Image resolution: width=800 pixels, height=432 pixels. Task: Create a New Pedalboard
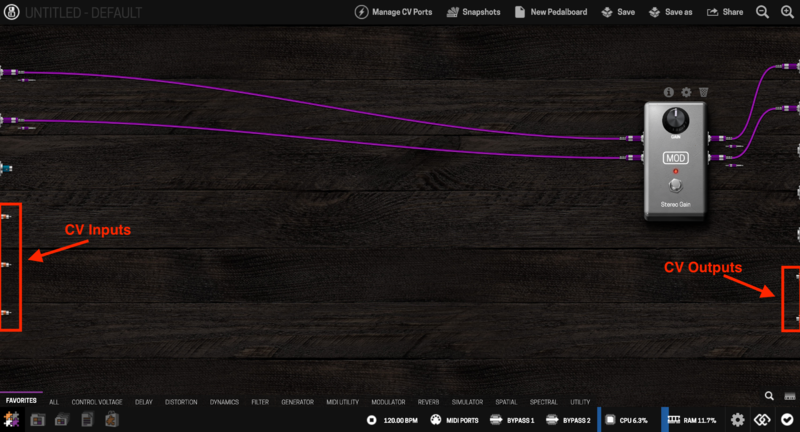pyautogui.click(x=550, y=12)
